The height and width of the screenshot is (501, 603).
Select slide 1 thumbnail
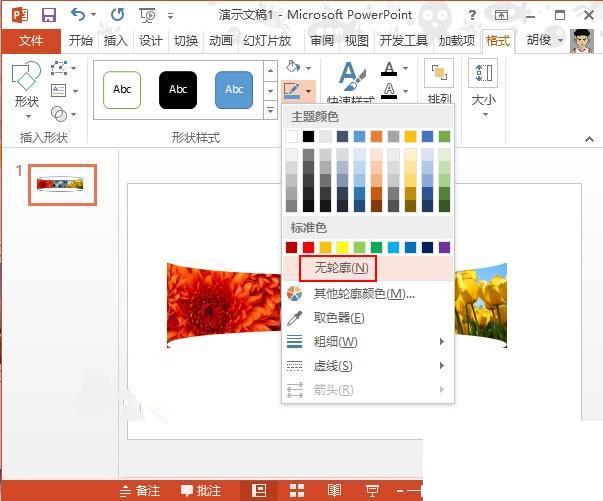(62, 185)
